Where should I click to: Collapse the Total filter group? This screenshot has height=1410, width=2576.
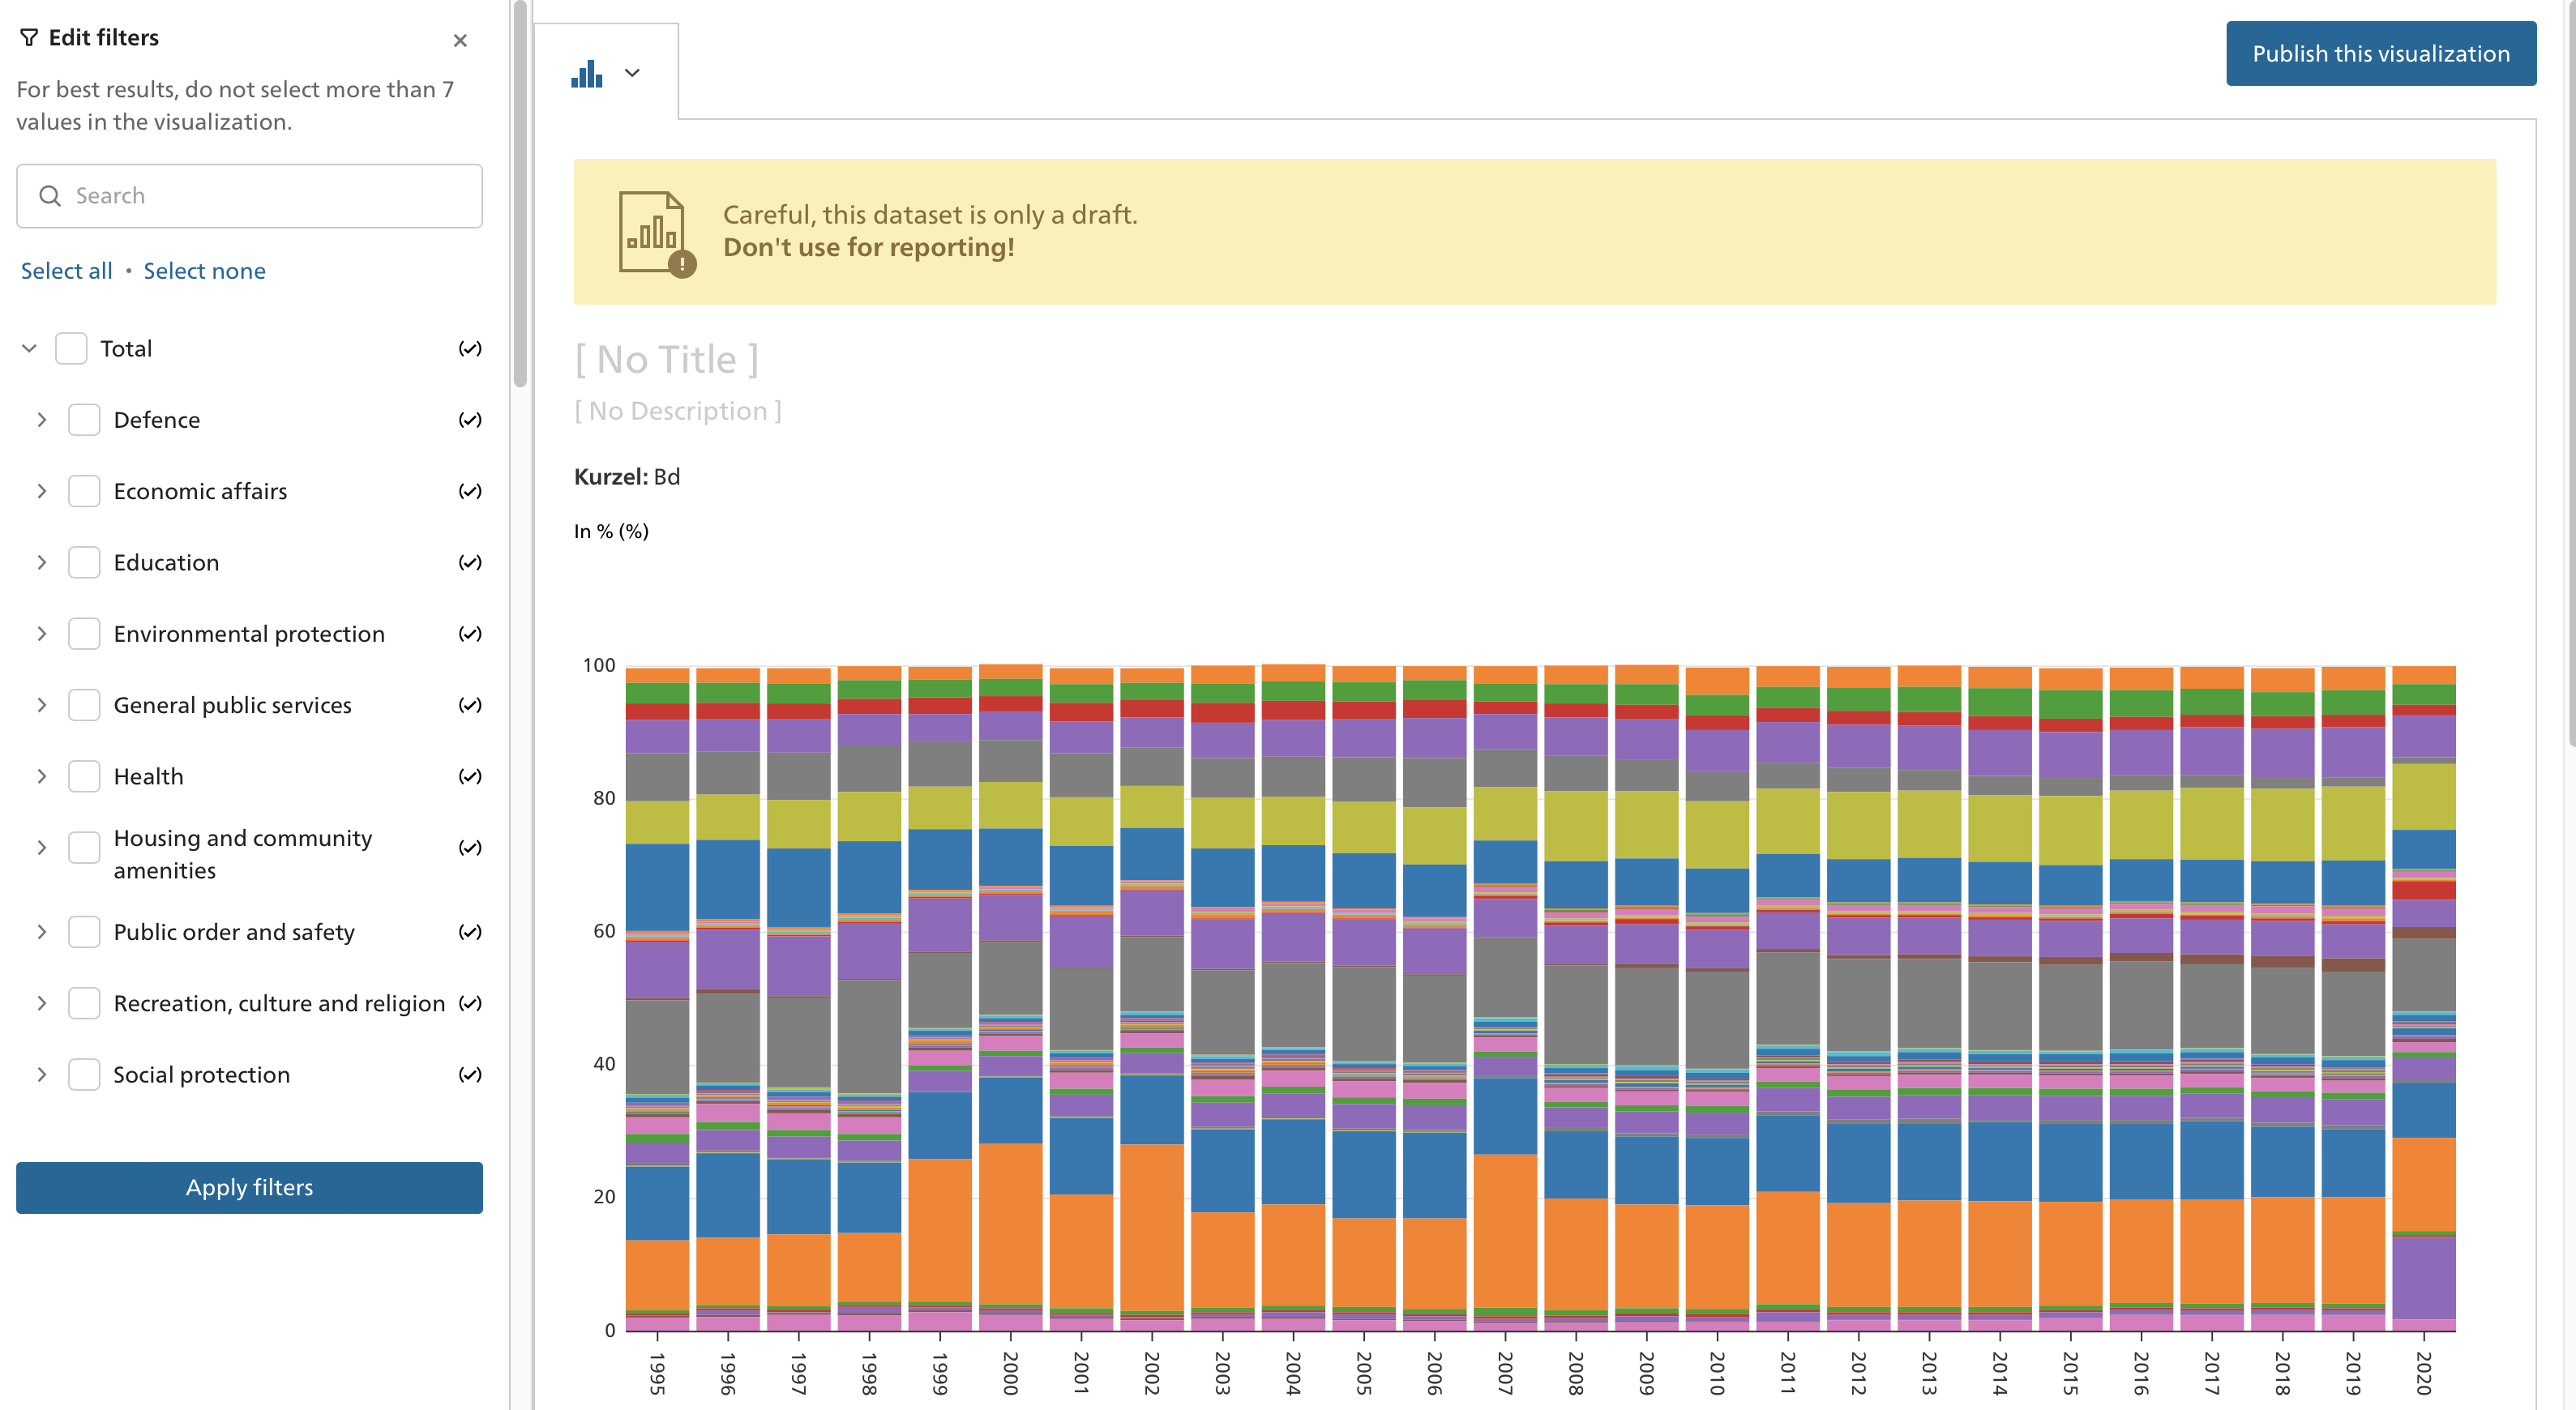coord(28,347)
